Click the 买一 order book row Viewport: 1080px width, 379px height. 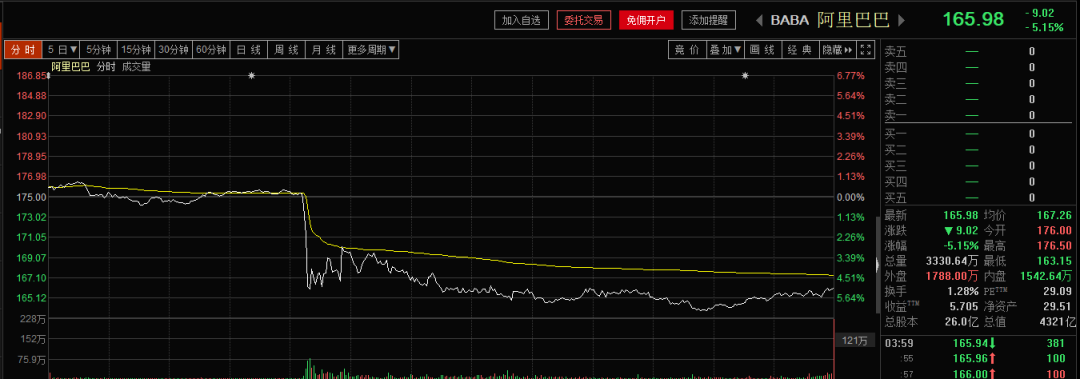pos(978,134)
